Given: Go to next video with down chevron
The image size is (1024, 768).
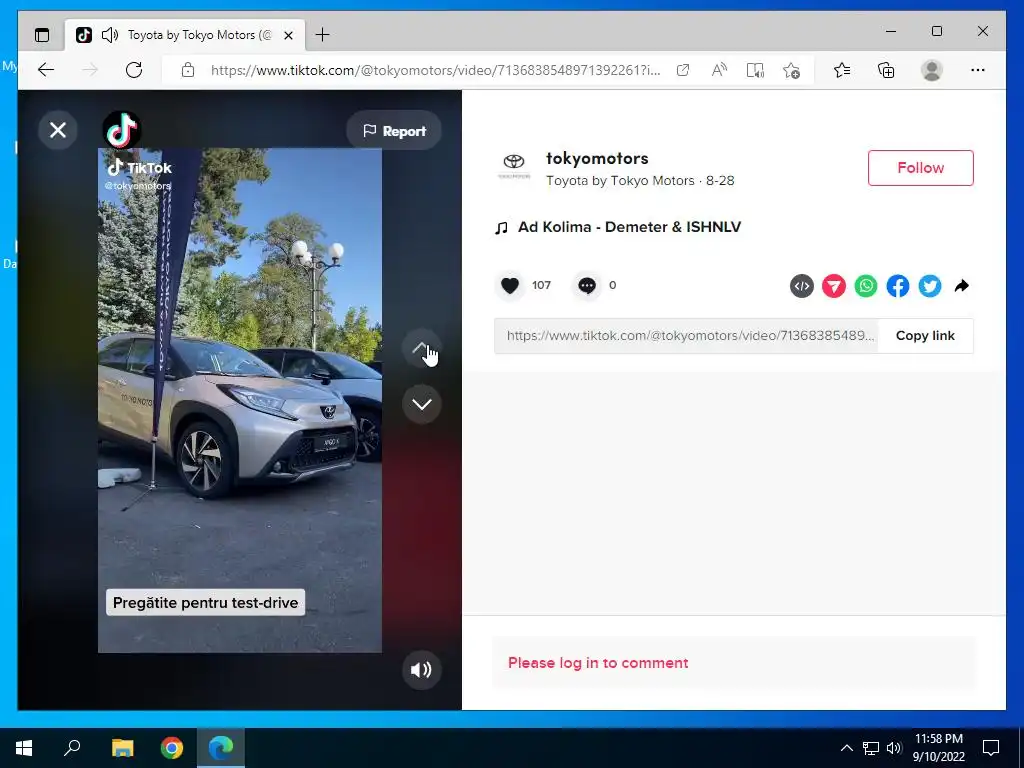Looking at the screenshot, I should 422,404.
